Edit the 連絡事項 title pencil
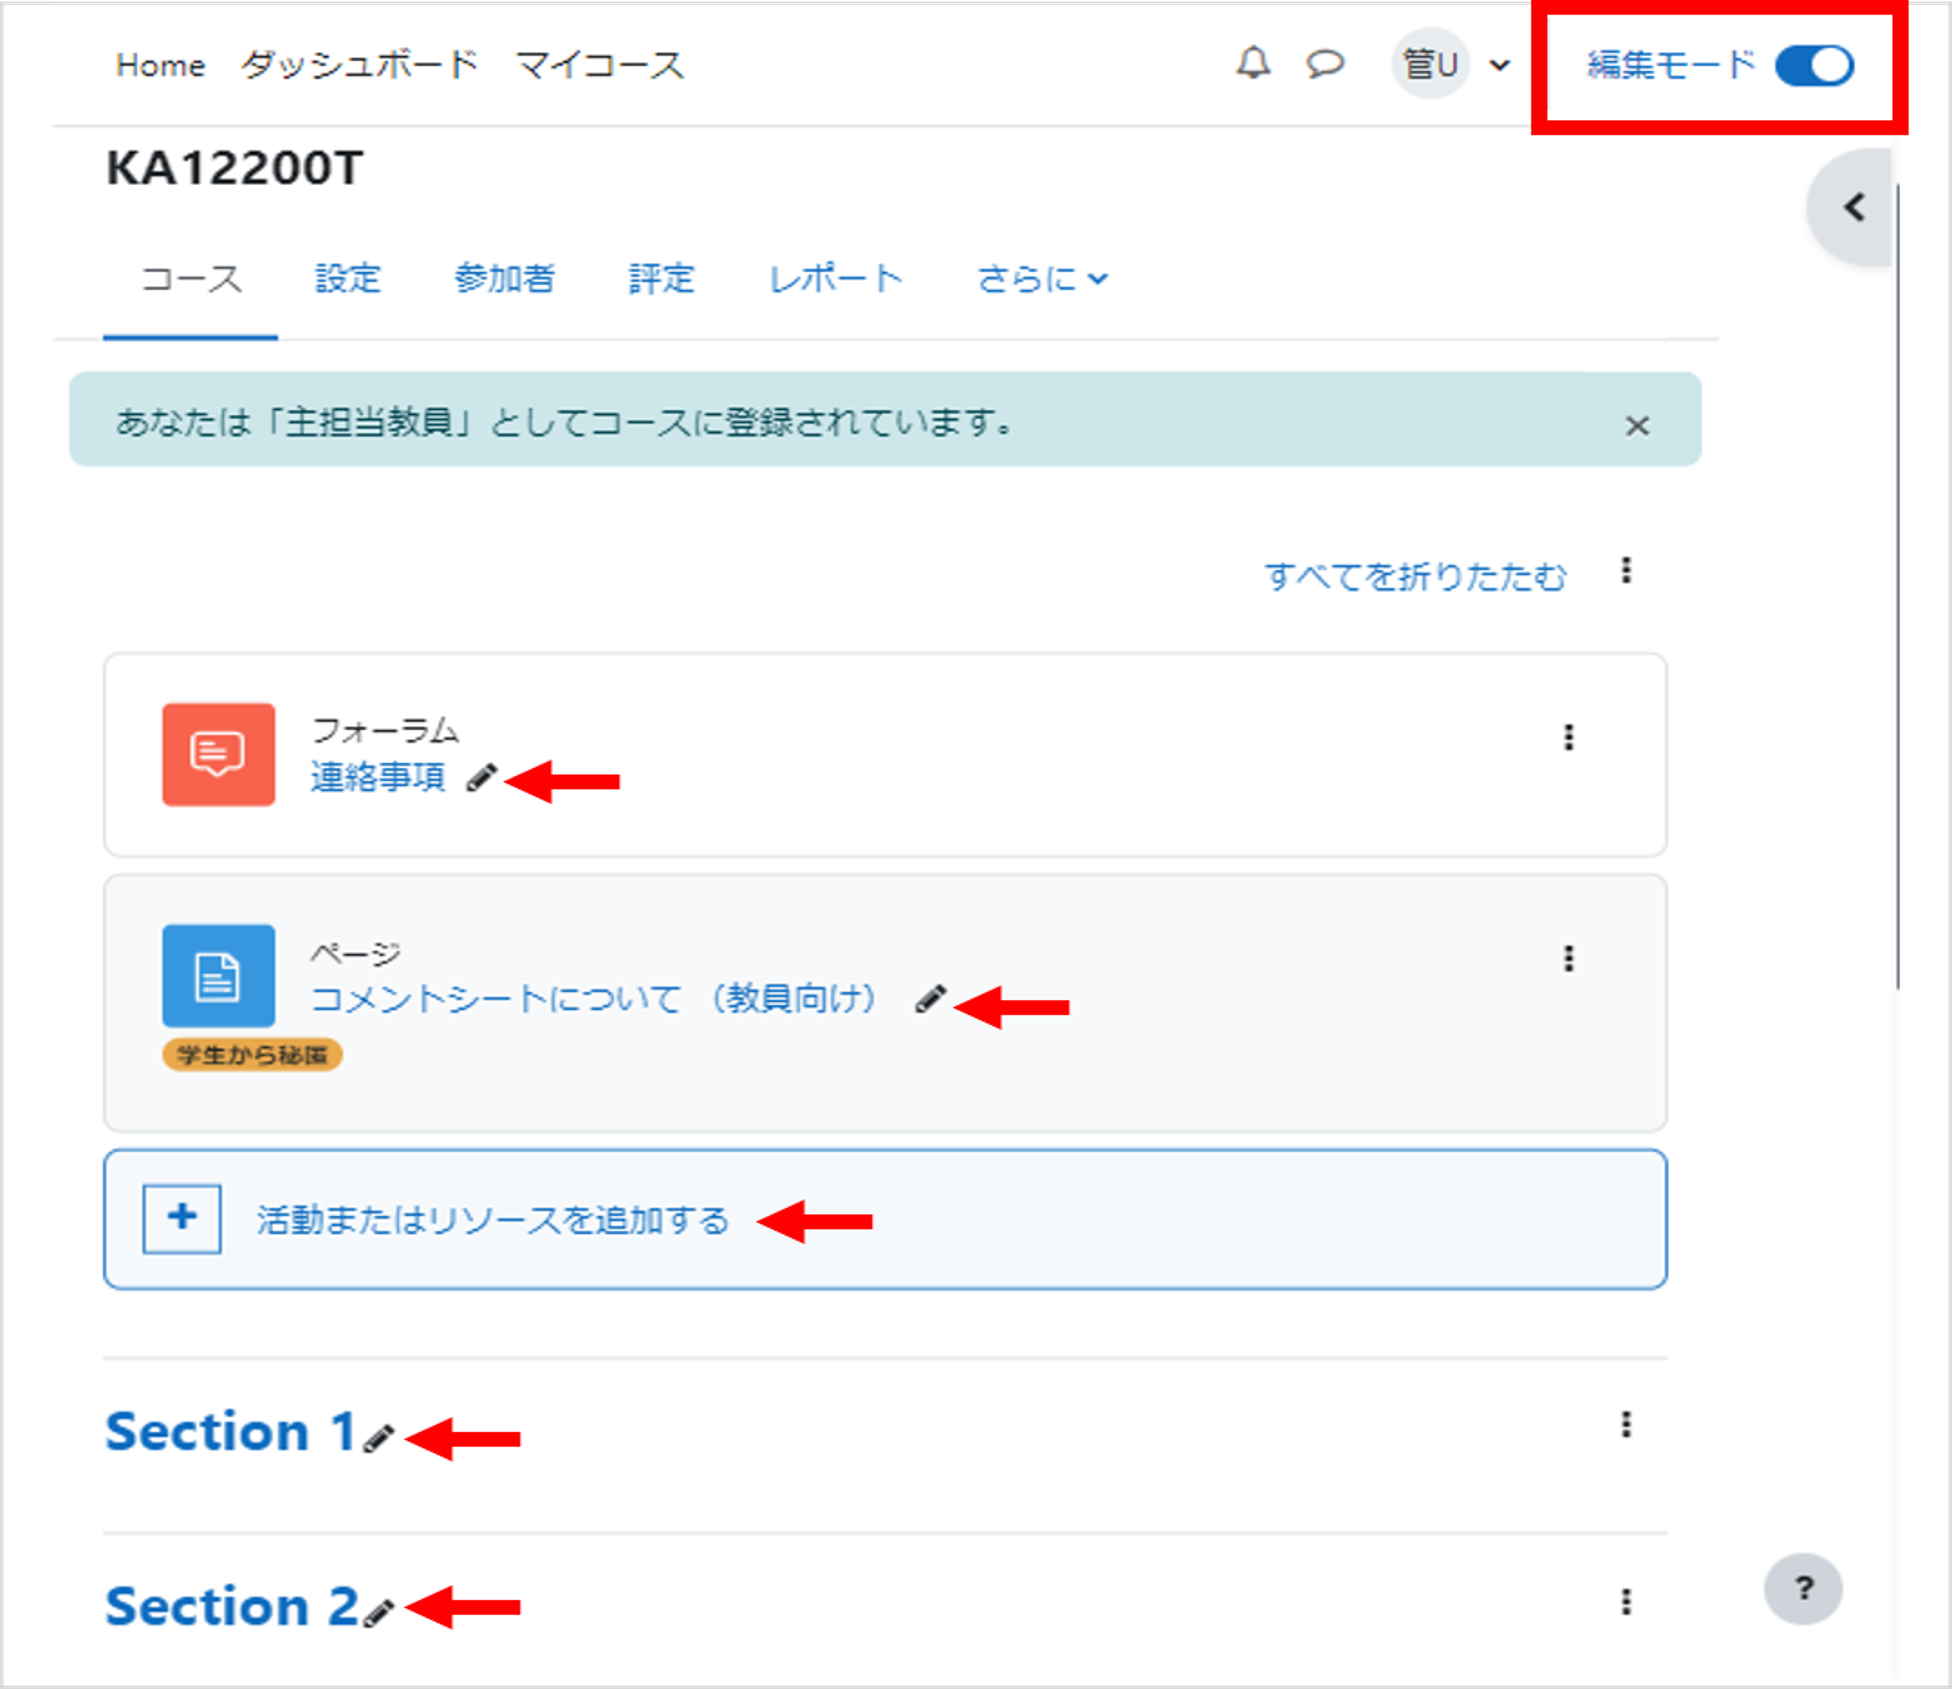This screenshot has width=1952, height=1689. coord(482,777)
